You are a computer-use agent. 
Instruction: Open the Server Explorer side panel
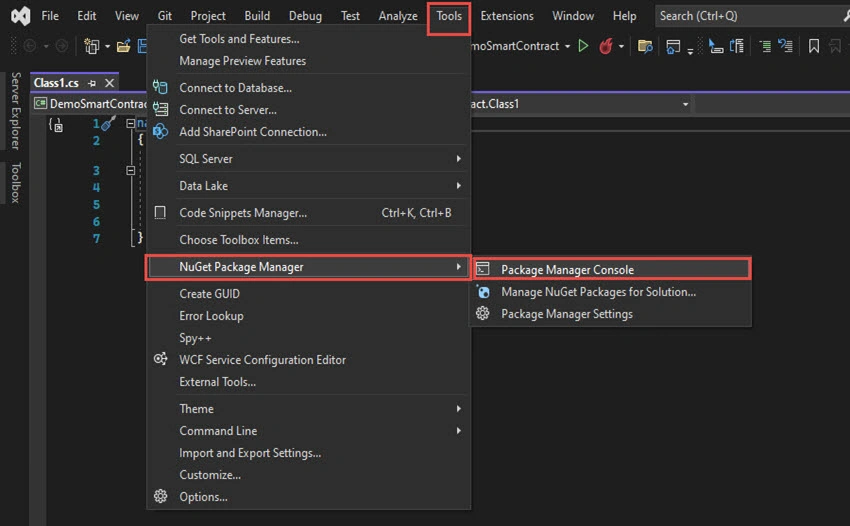(16, 111)
